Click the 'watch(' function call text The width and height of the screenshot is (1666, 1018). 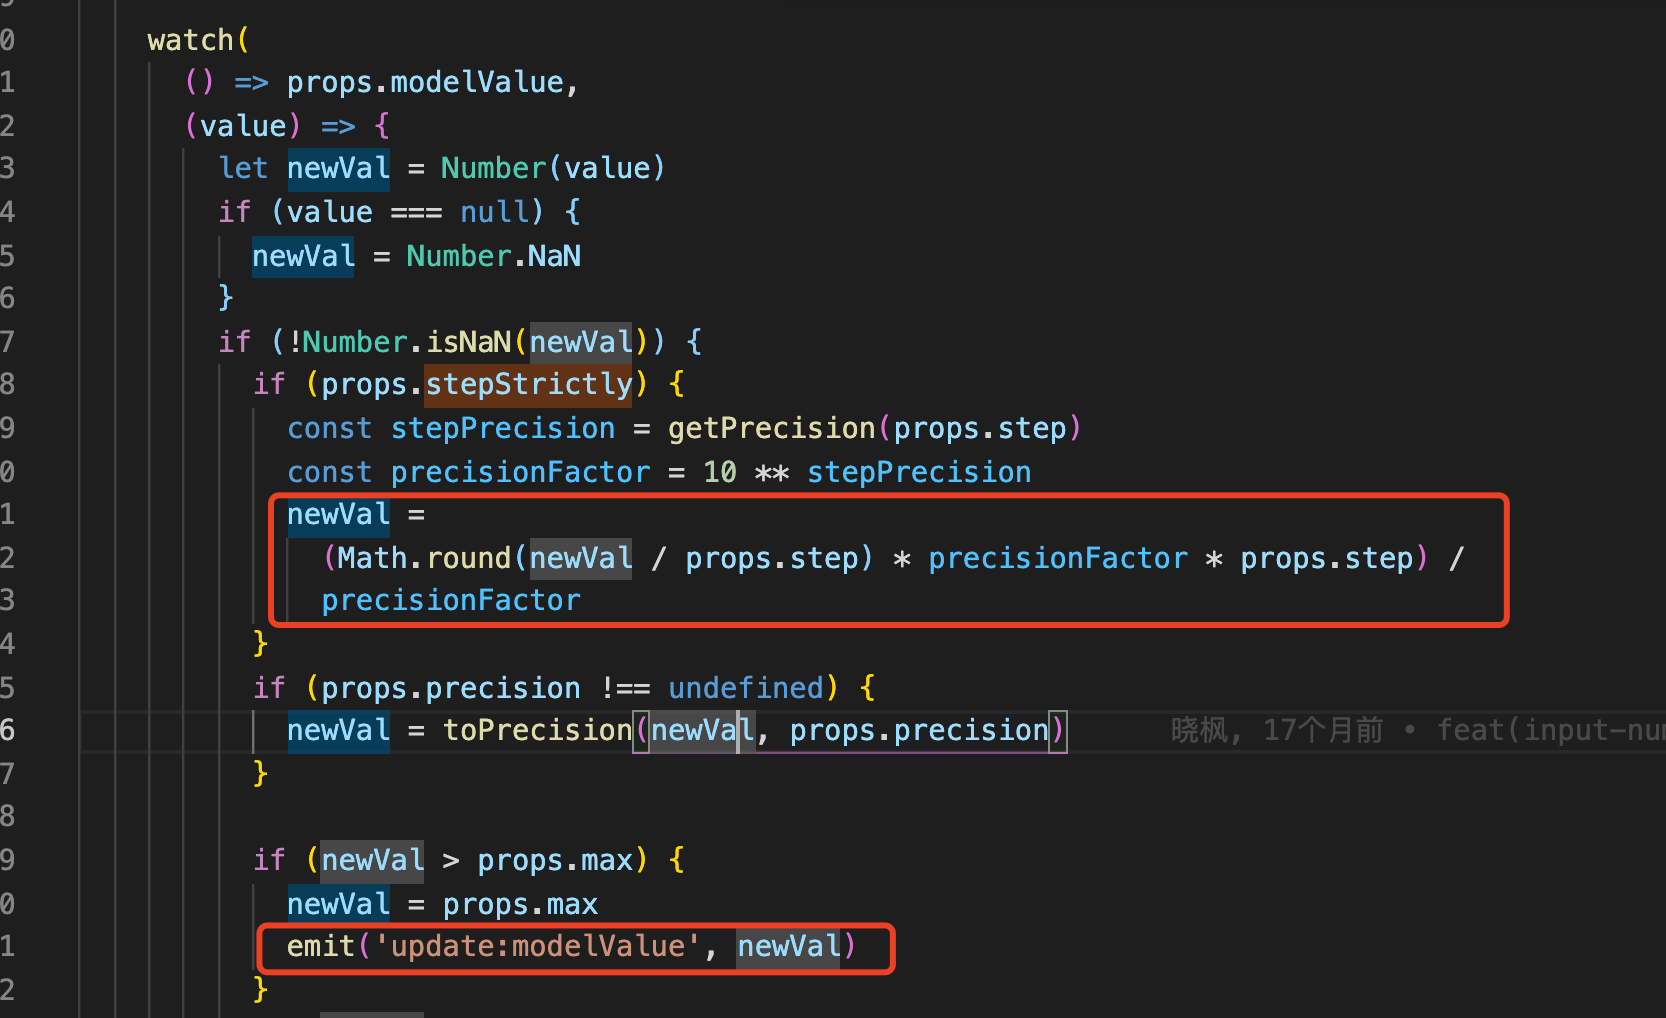[198, 40]
